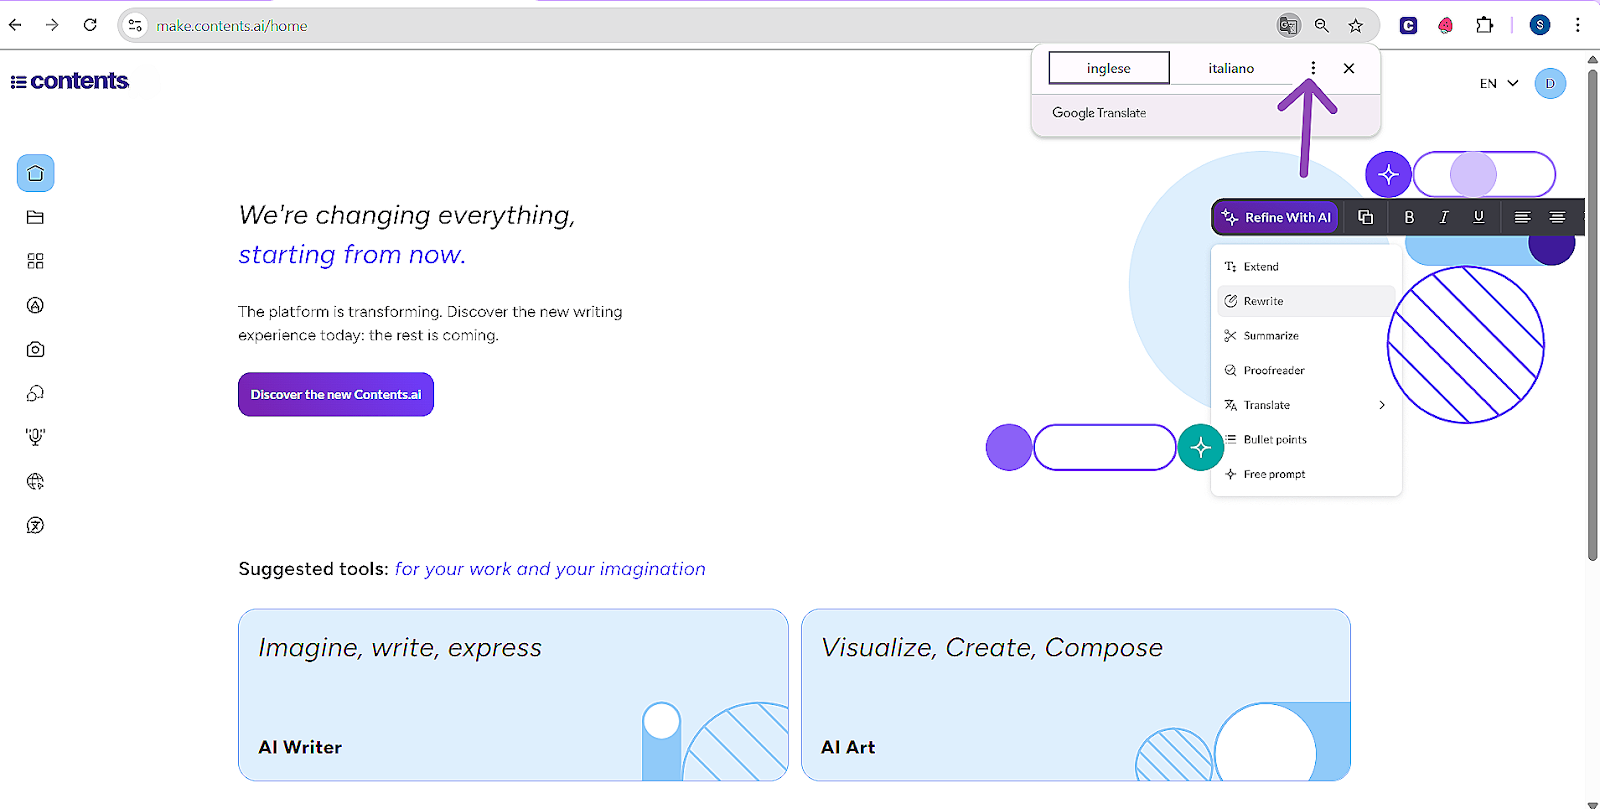Open the Chrome three-dot main menu
The height and width of the screenshot is (809, 1600).
coord(1577,26)
